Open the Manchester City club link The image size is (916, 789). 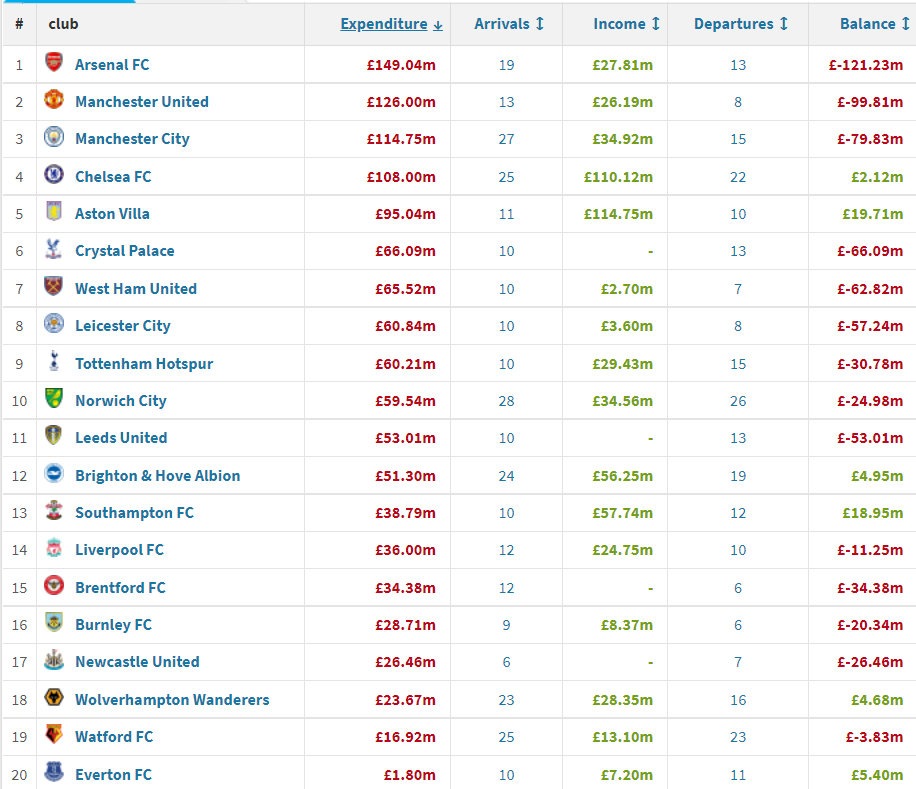133,139
